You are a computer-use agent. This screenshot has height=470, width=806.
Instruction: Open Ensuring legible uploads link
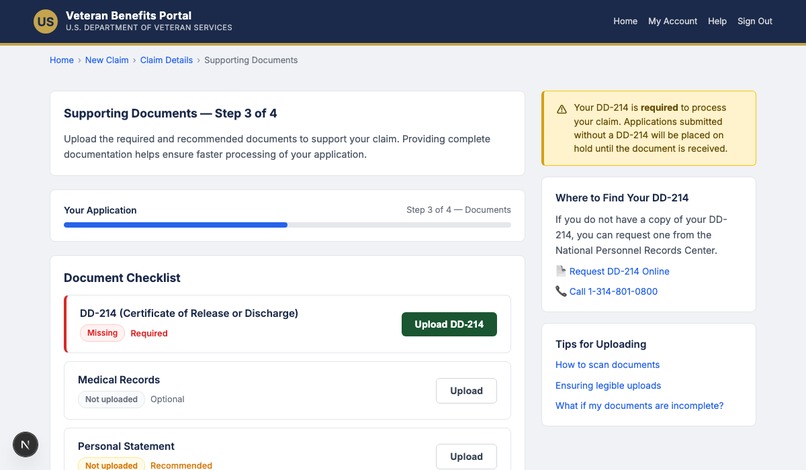[x=608, y=386]
